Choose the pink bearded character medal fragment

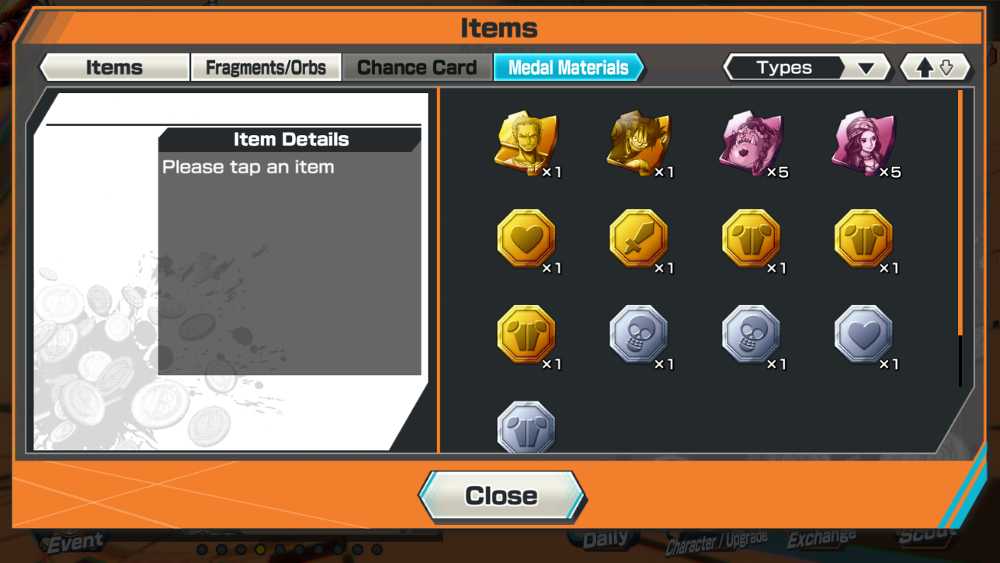click(751, 143)
